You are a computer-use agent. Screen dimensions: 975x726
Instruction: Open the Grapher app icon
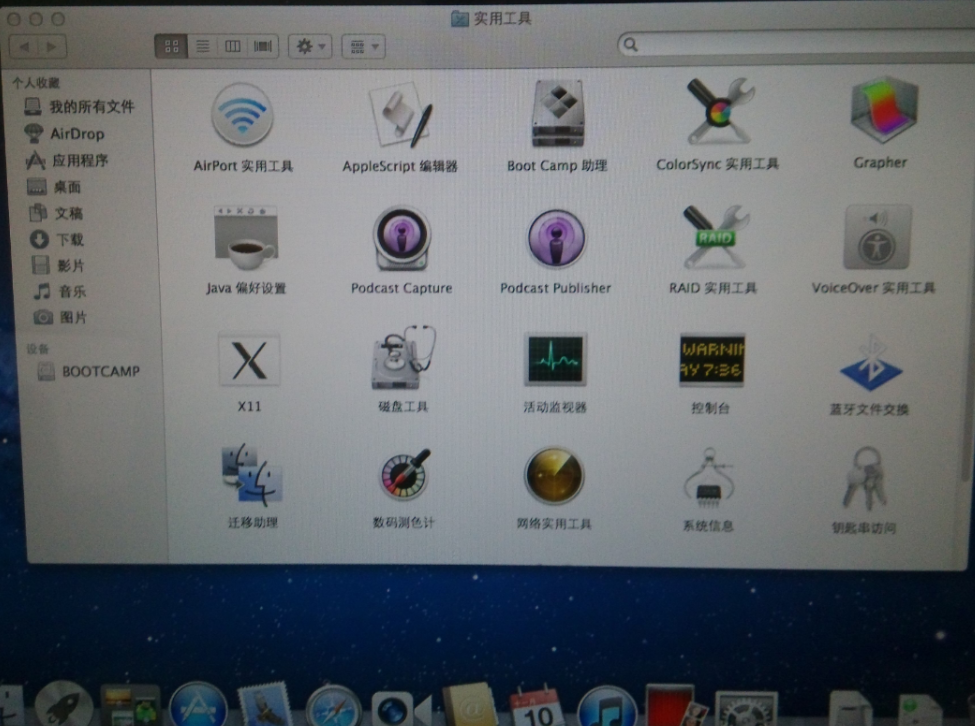[884, 110]
